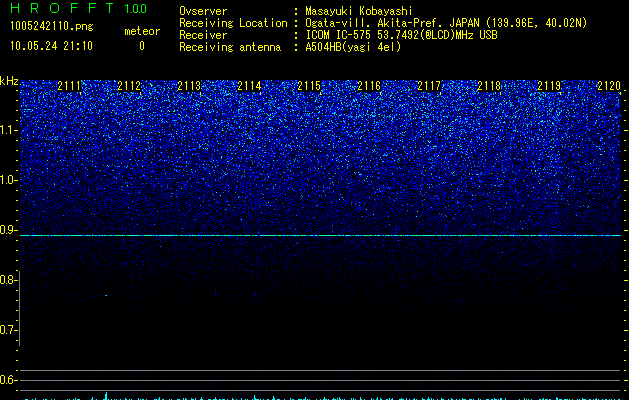Image resolution: width=629 pixels, height=400 pixels.
Task: Click the 0.9 kHz axis label
Action: tap(8, 230)
